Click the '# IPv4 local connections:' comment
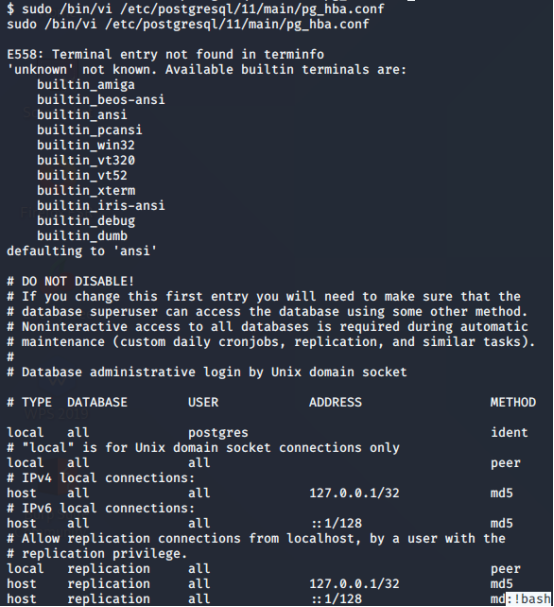 click(101, 478)
